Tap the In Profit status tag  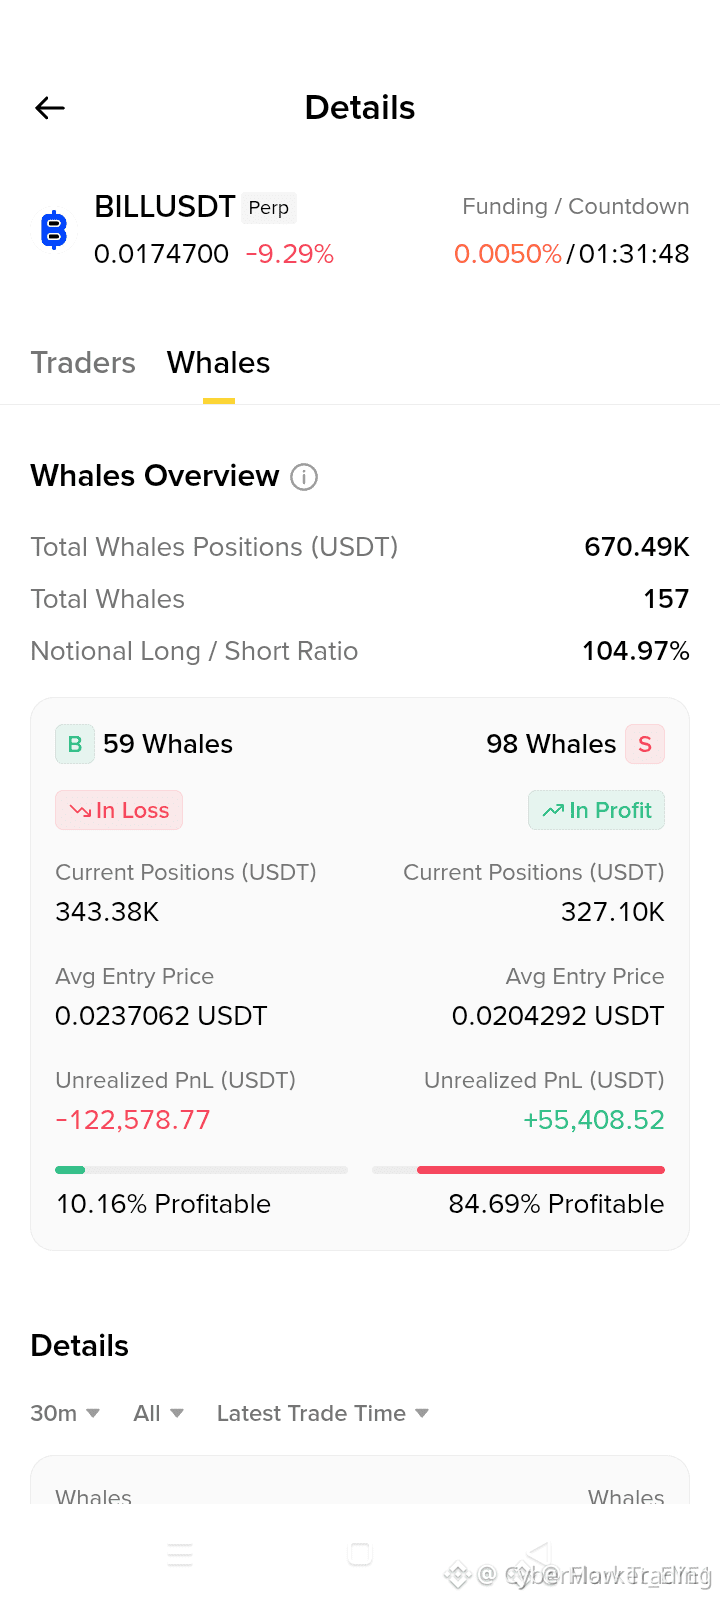coord(596,810)
